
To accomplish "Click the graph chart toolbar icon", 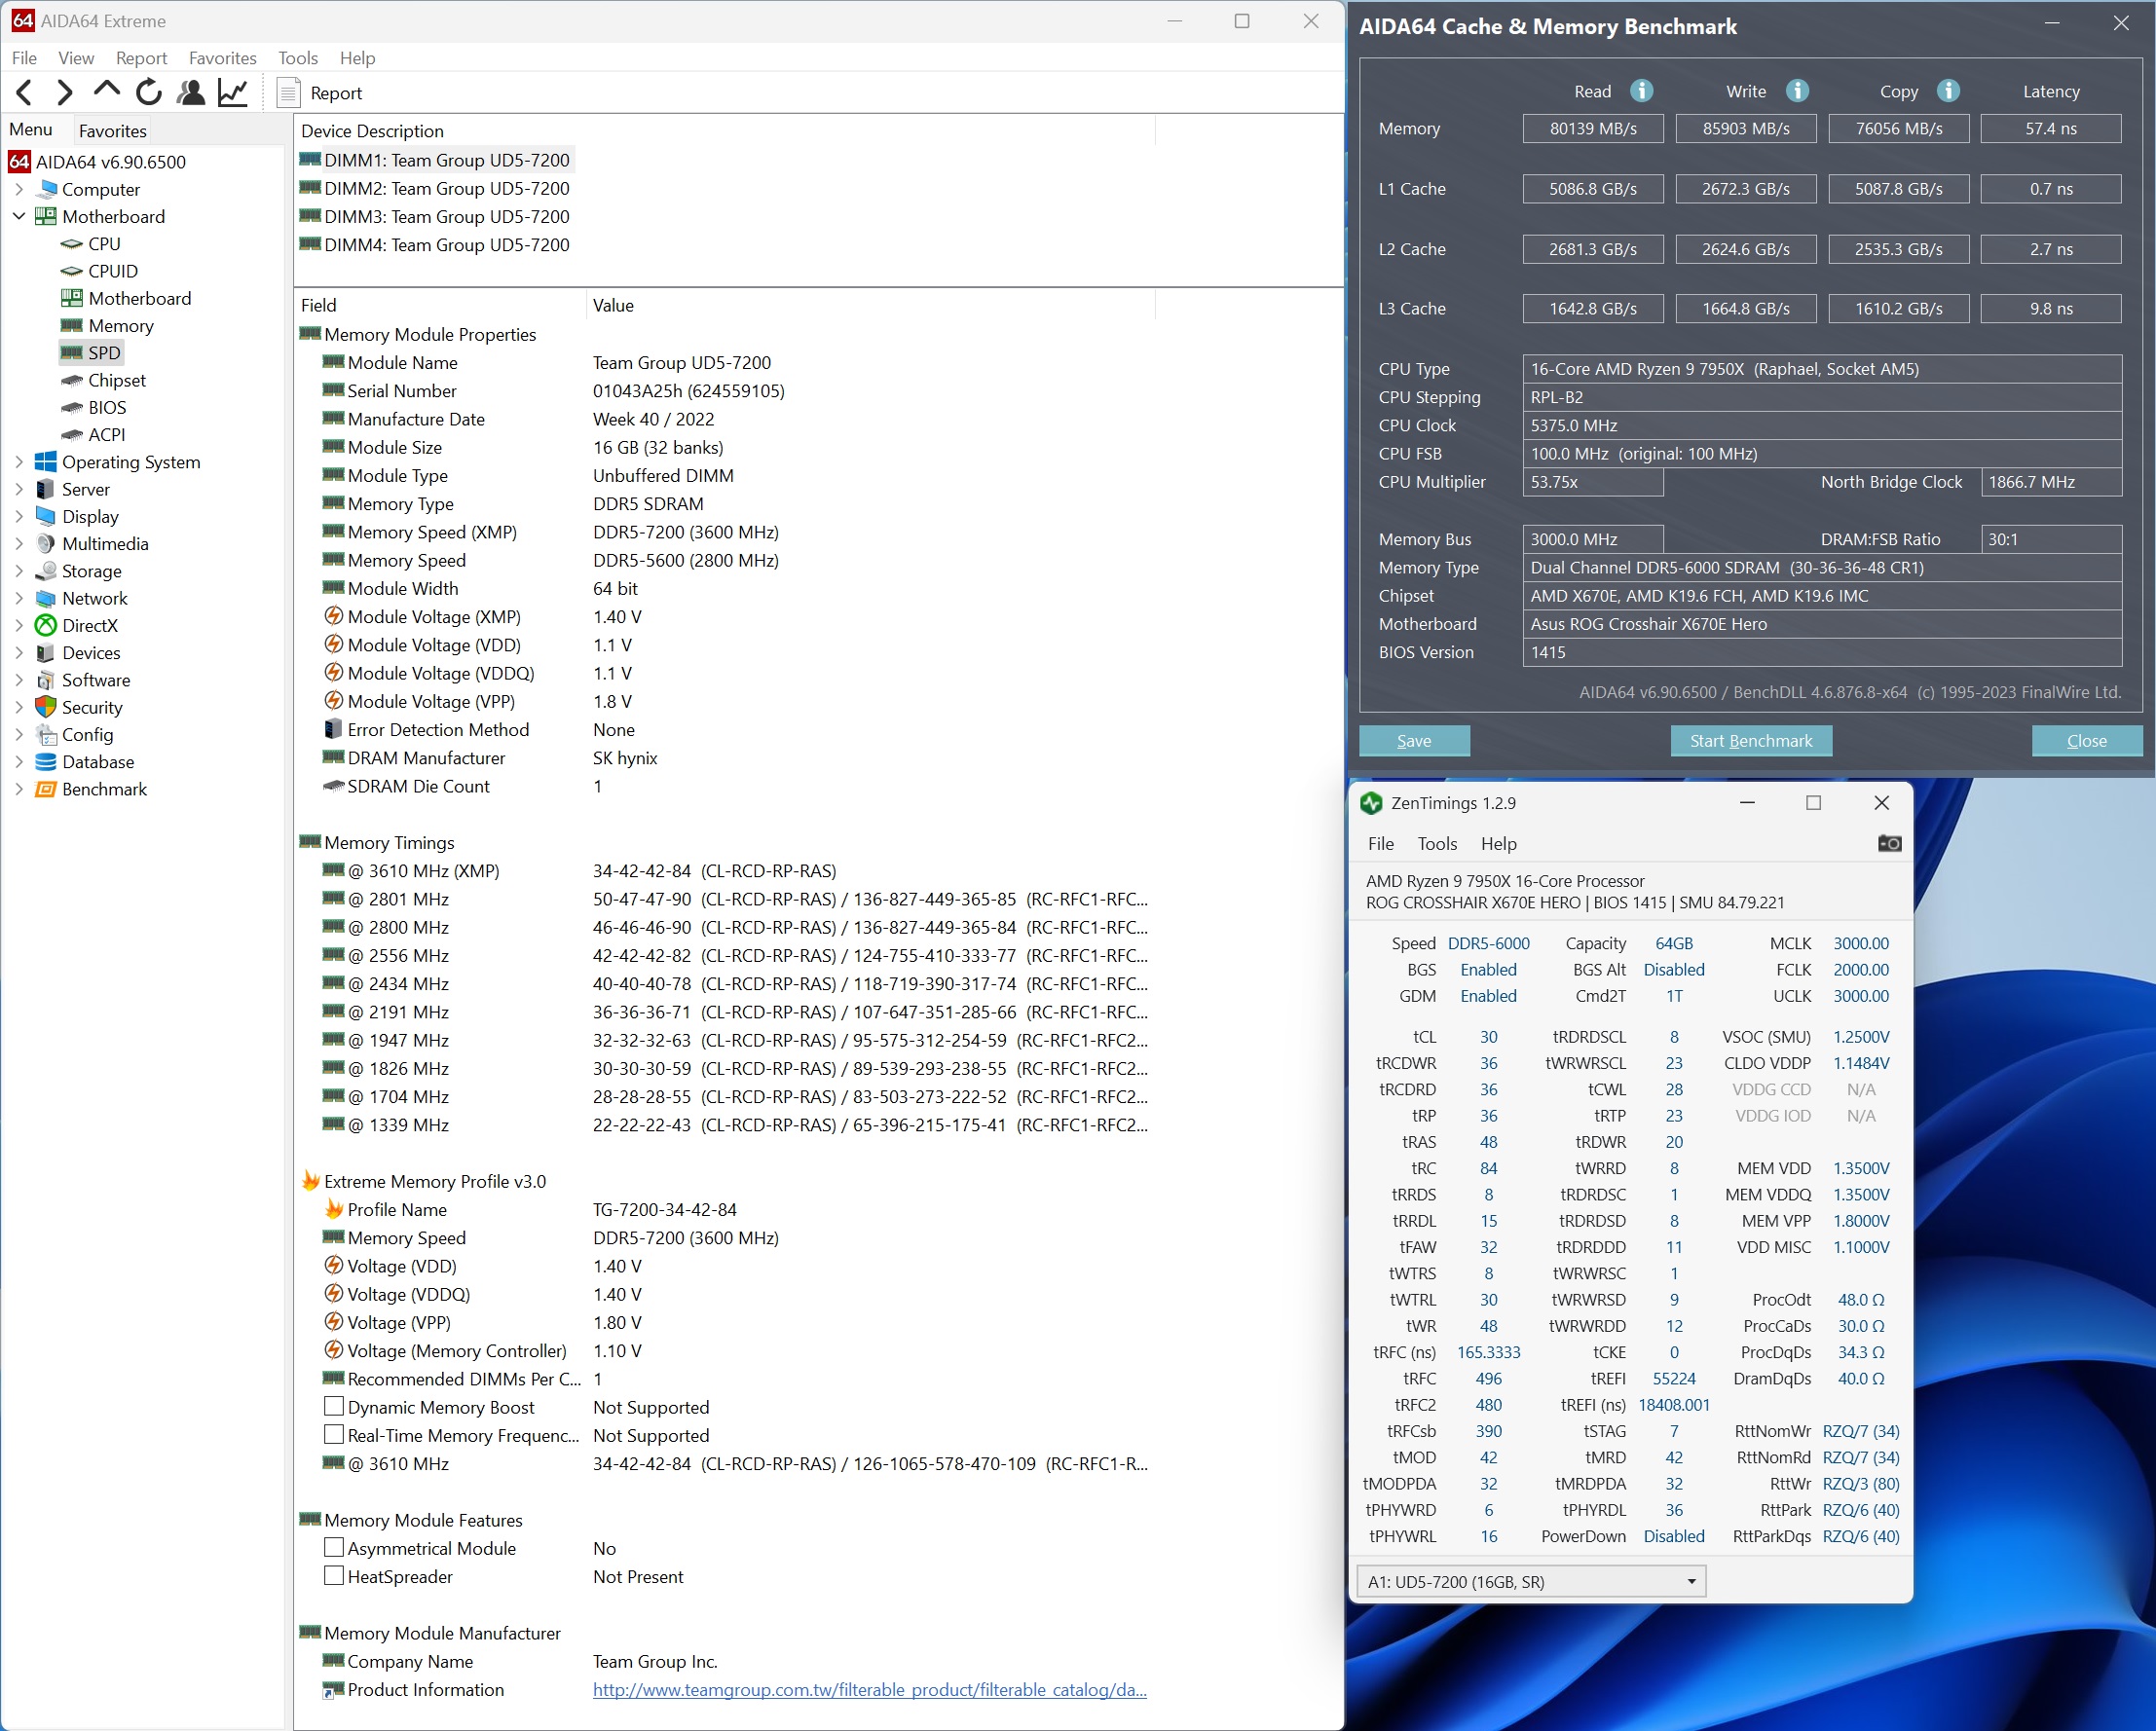I will tap(233, 93).
